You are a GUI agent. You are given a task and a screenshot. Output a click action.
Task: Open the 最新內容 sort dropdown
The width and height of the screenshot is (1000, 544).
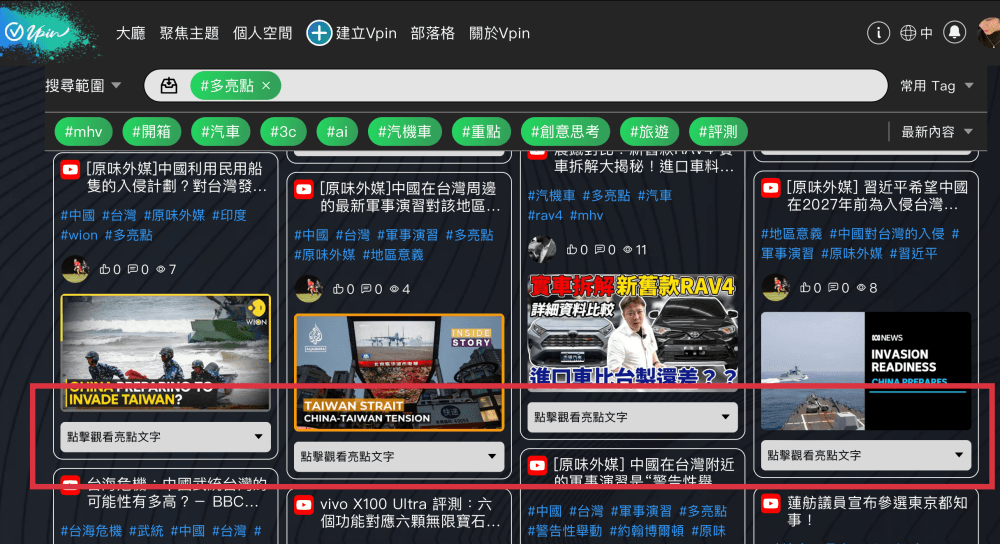coord(936,132)
